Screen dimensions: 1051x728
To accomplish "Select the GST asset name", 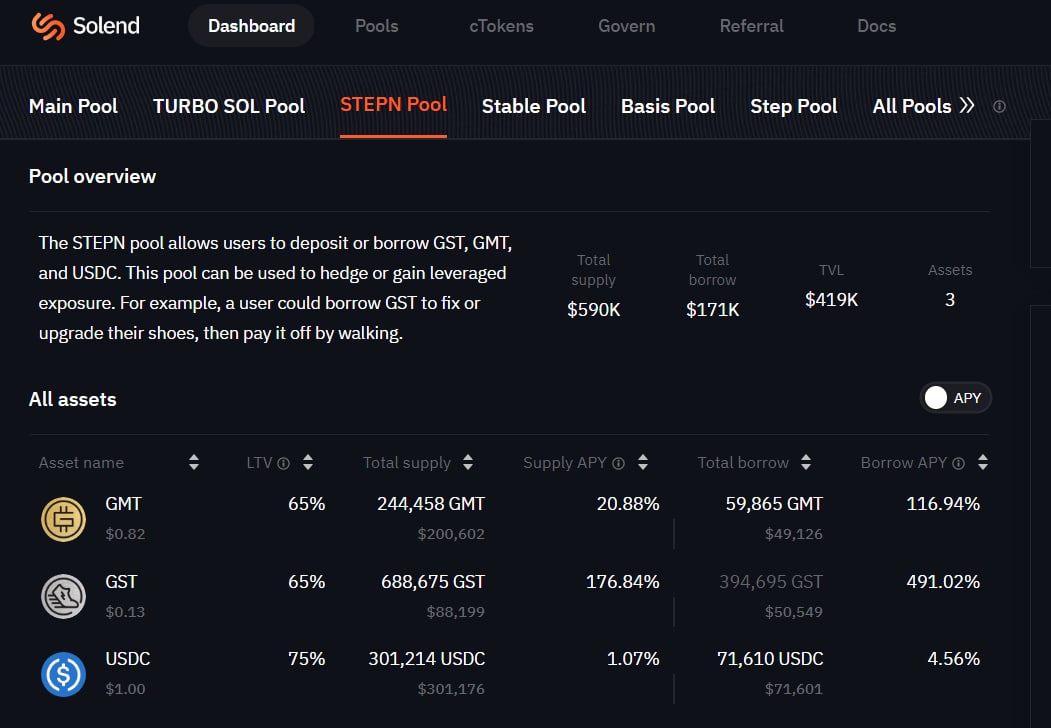I will 121,582.
